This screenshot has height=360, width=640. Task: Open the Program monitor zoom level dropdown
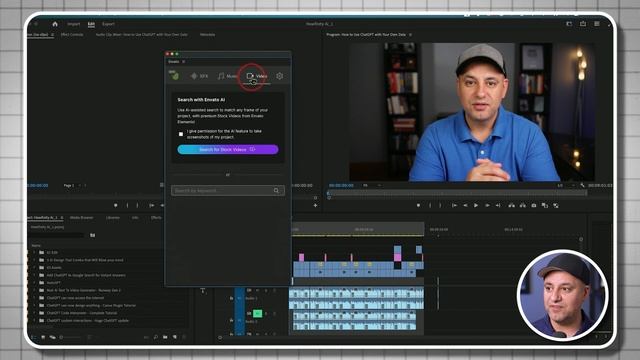point(372,185)
